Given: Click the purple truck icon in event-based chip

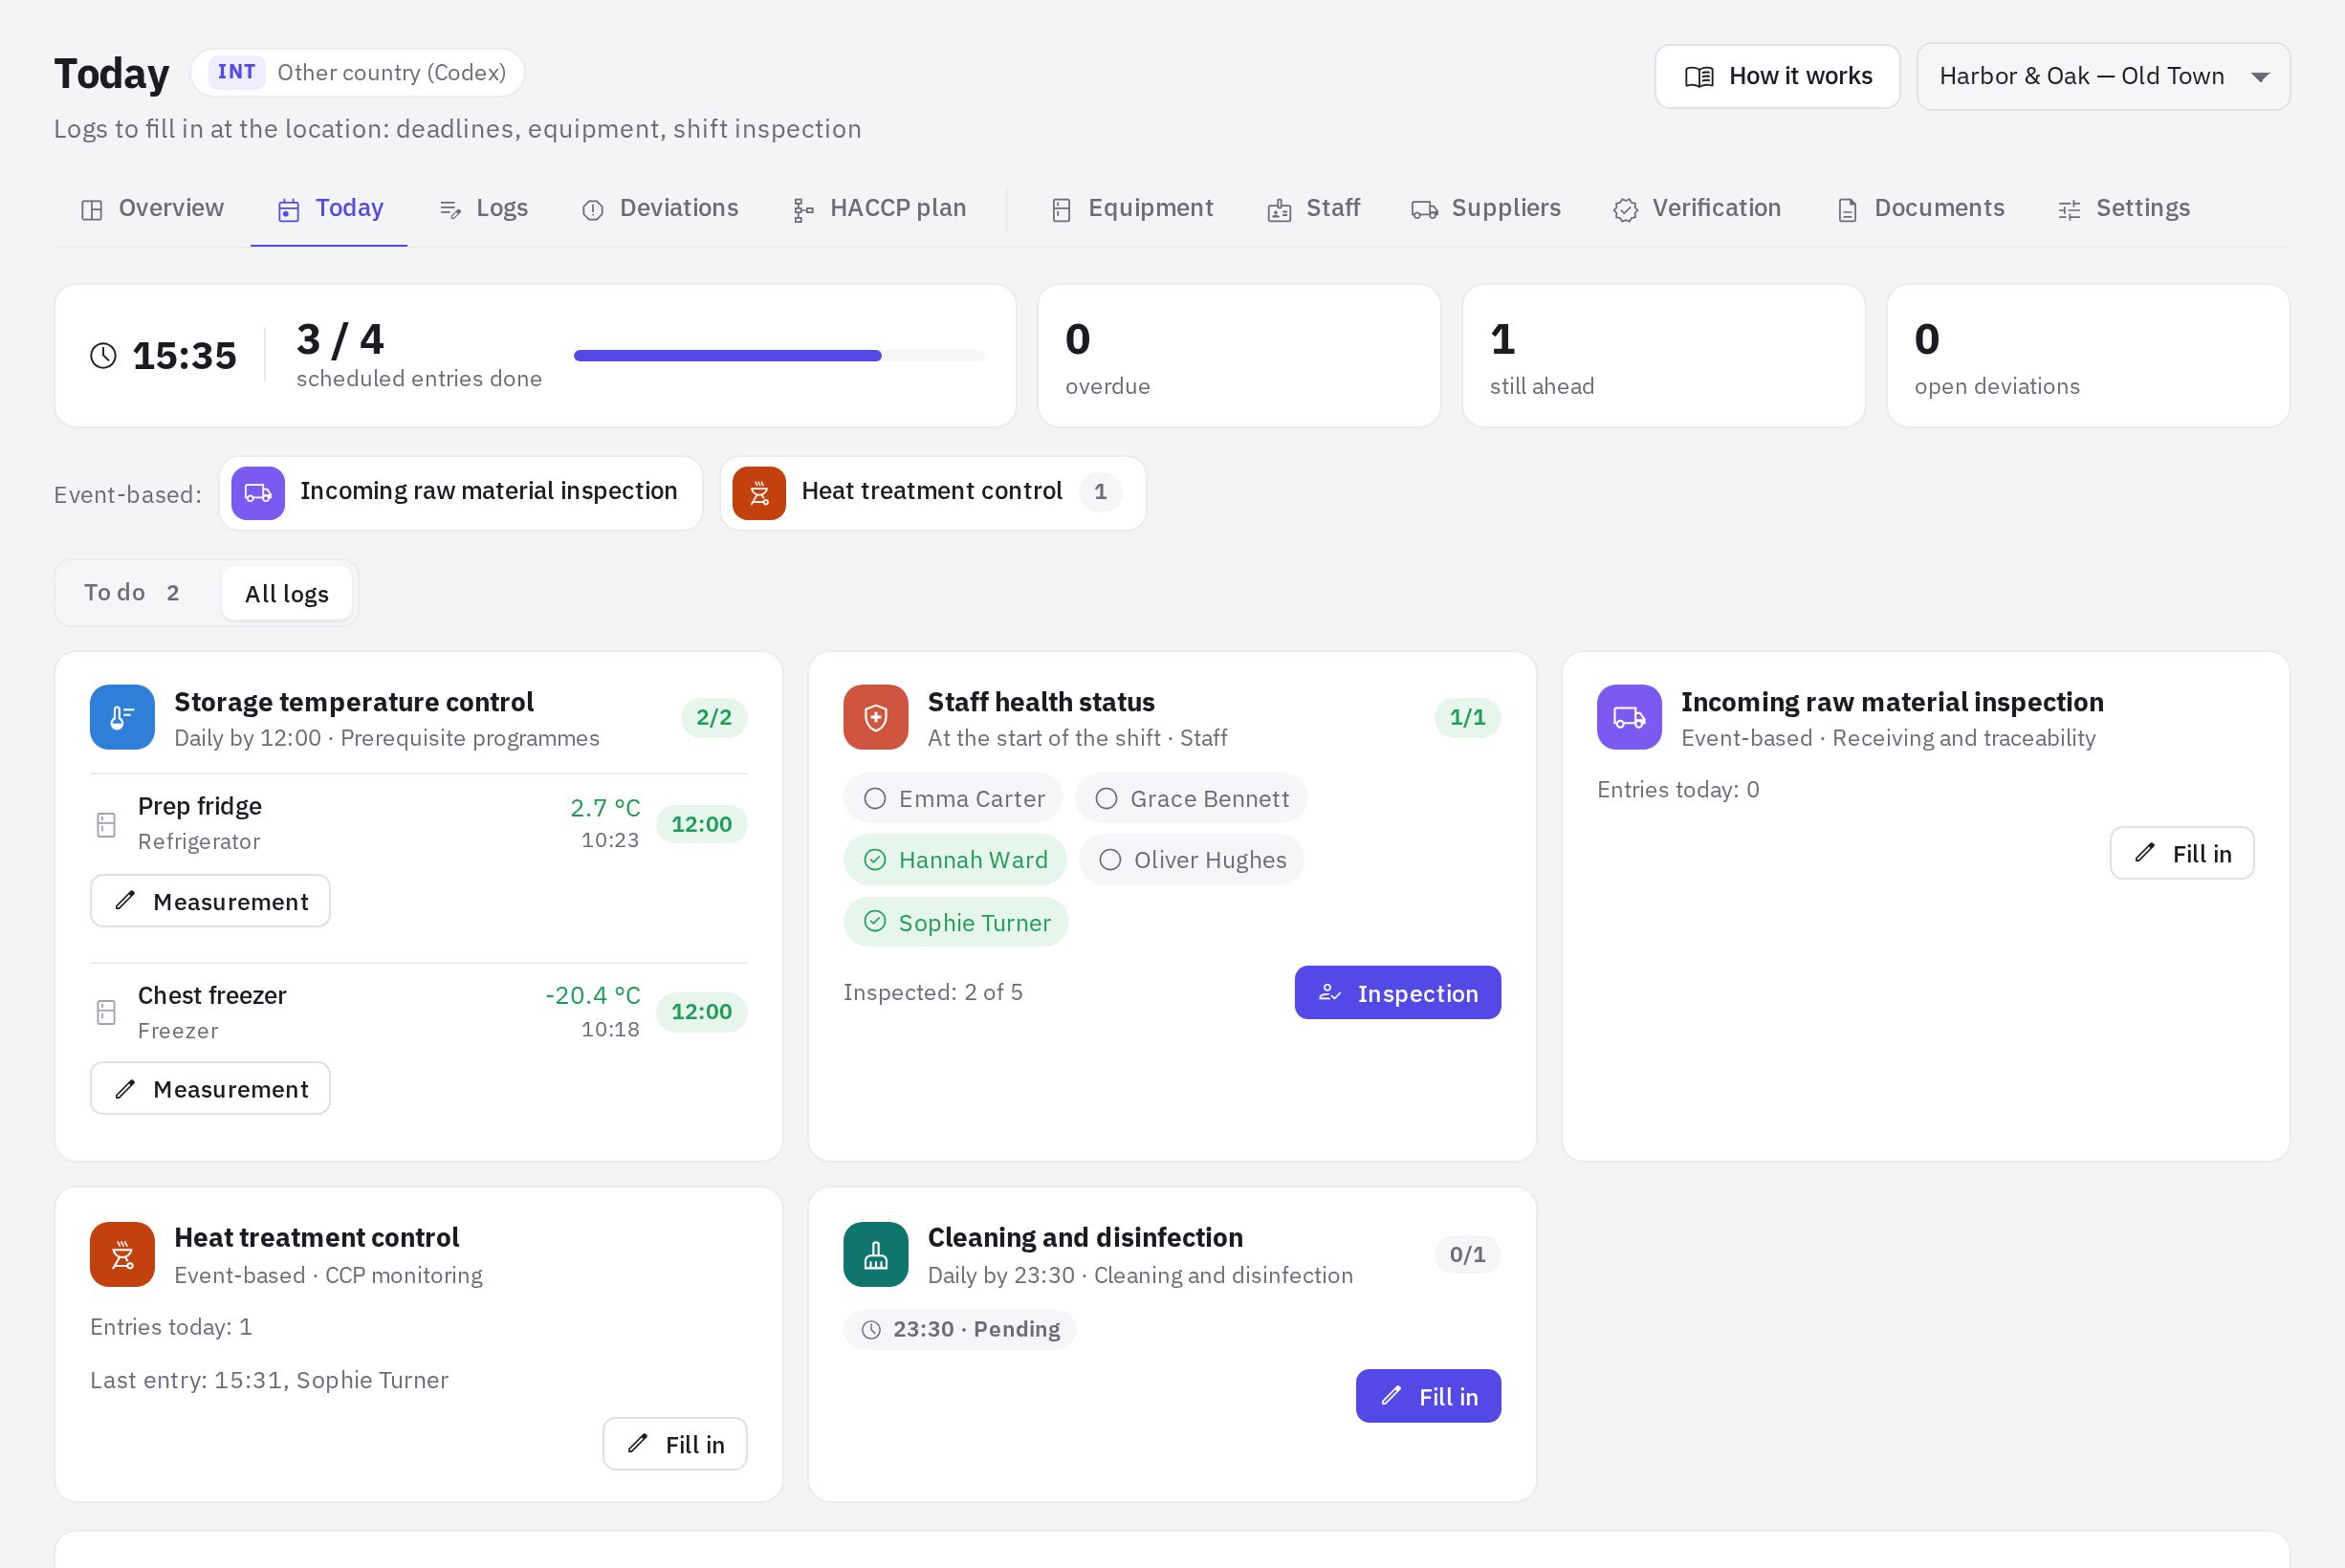Looking at the screenshot, I should pyautogui.click(x=258, y=493).
